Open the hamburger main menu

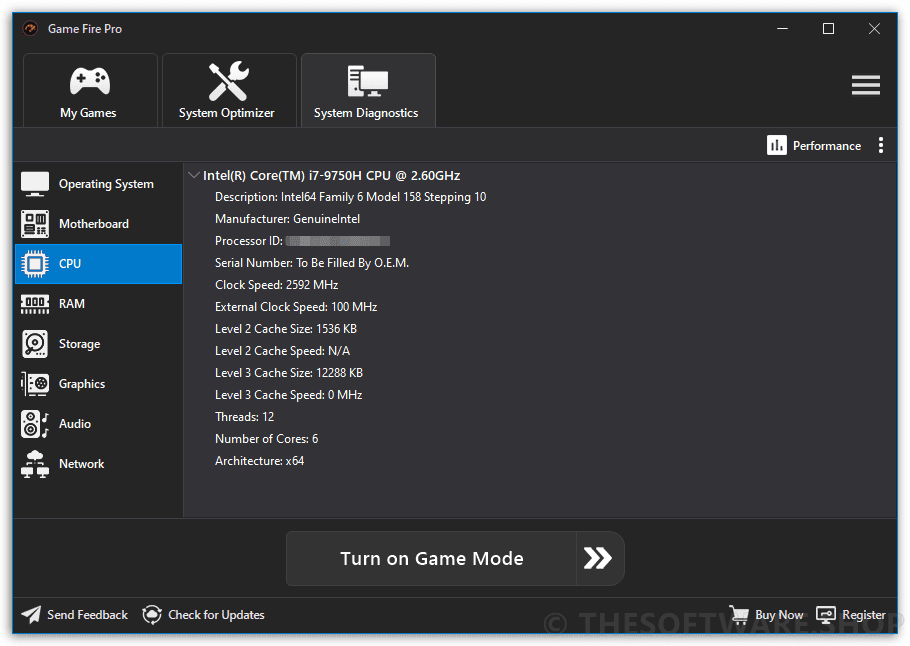click(865, 85)
